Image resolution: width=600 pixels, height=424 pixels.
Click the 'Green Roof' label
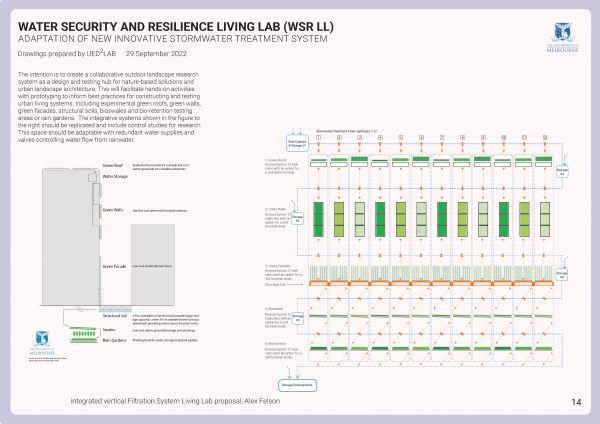click(112, 166)
